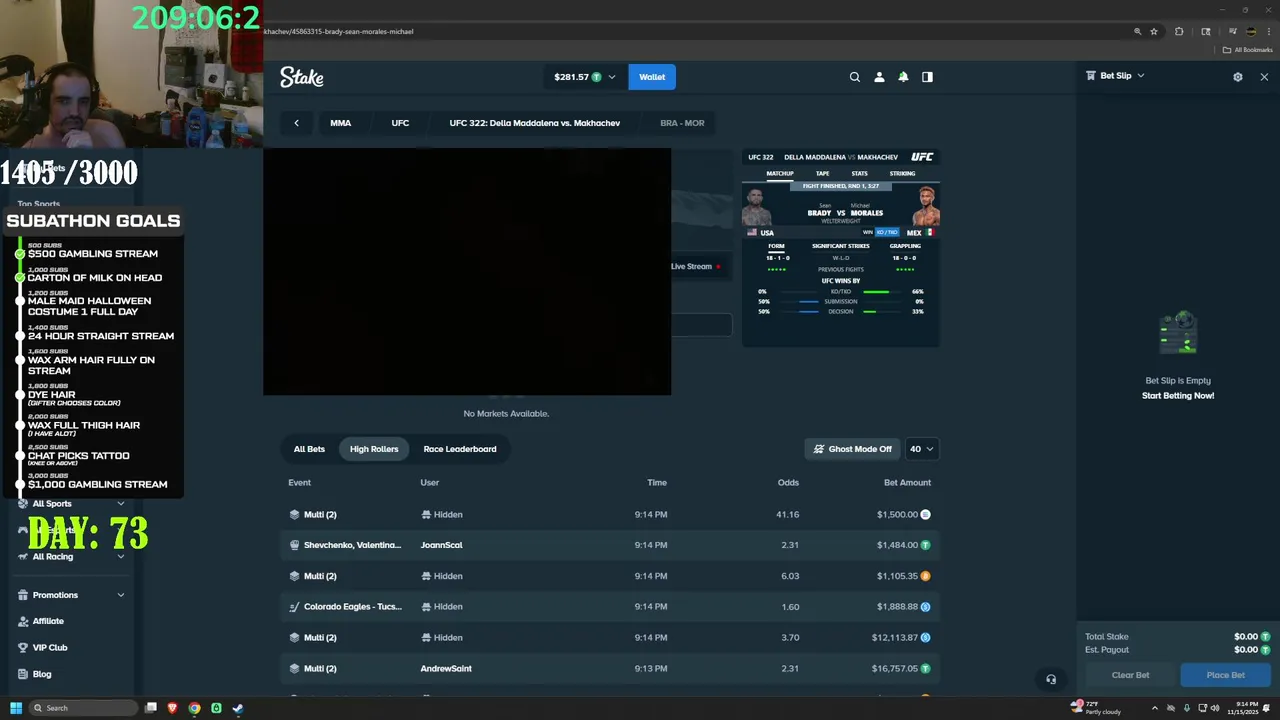Bookmark this page with the star icon
Image resolution: width=1280 pixels, height=720 pixels.
(1154, 31)
